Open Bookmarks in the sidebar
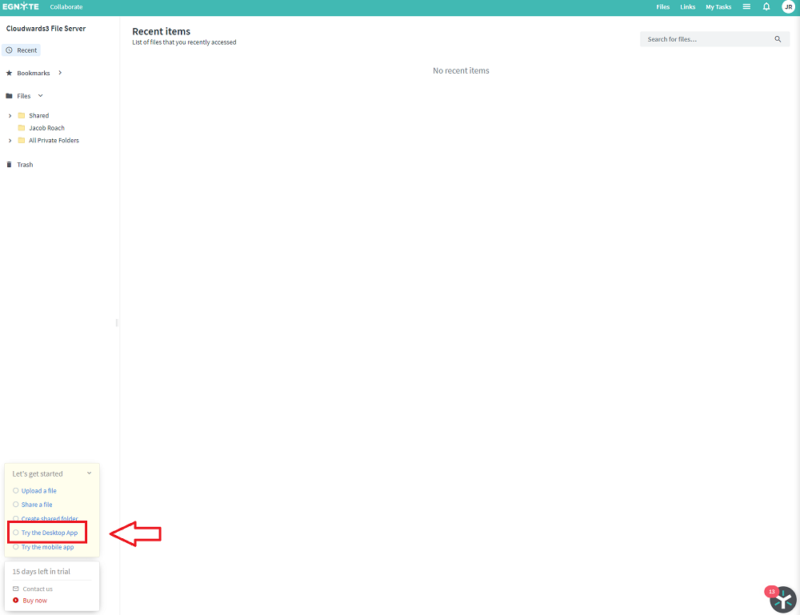The image size is (800, 615). pos(33,73)
